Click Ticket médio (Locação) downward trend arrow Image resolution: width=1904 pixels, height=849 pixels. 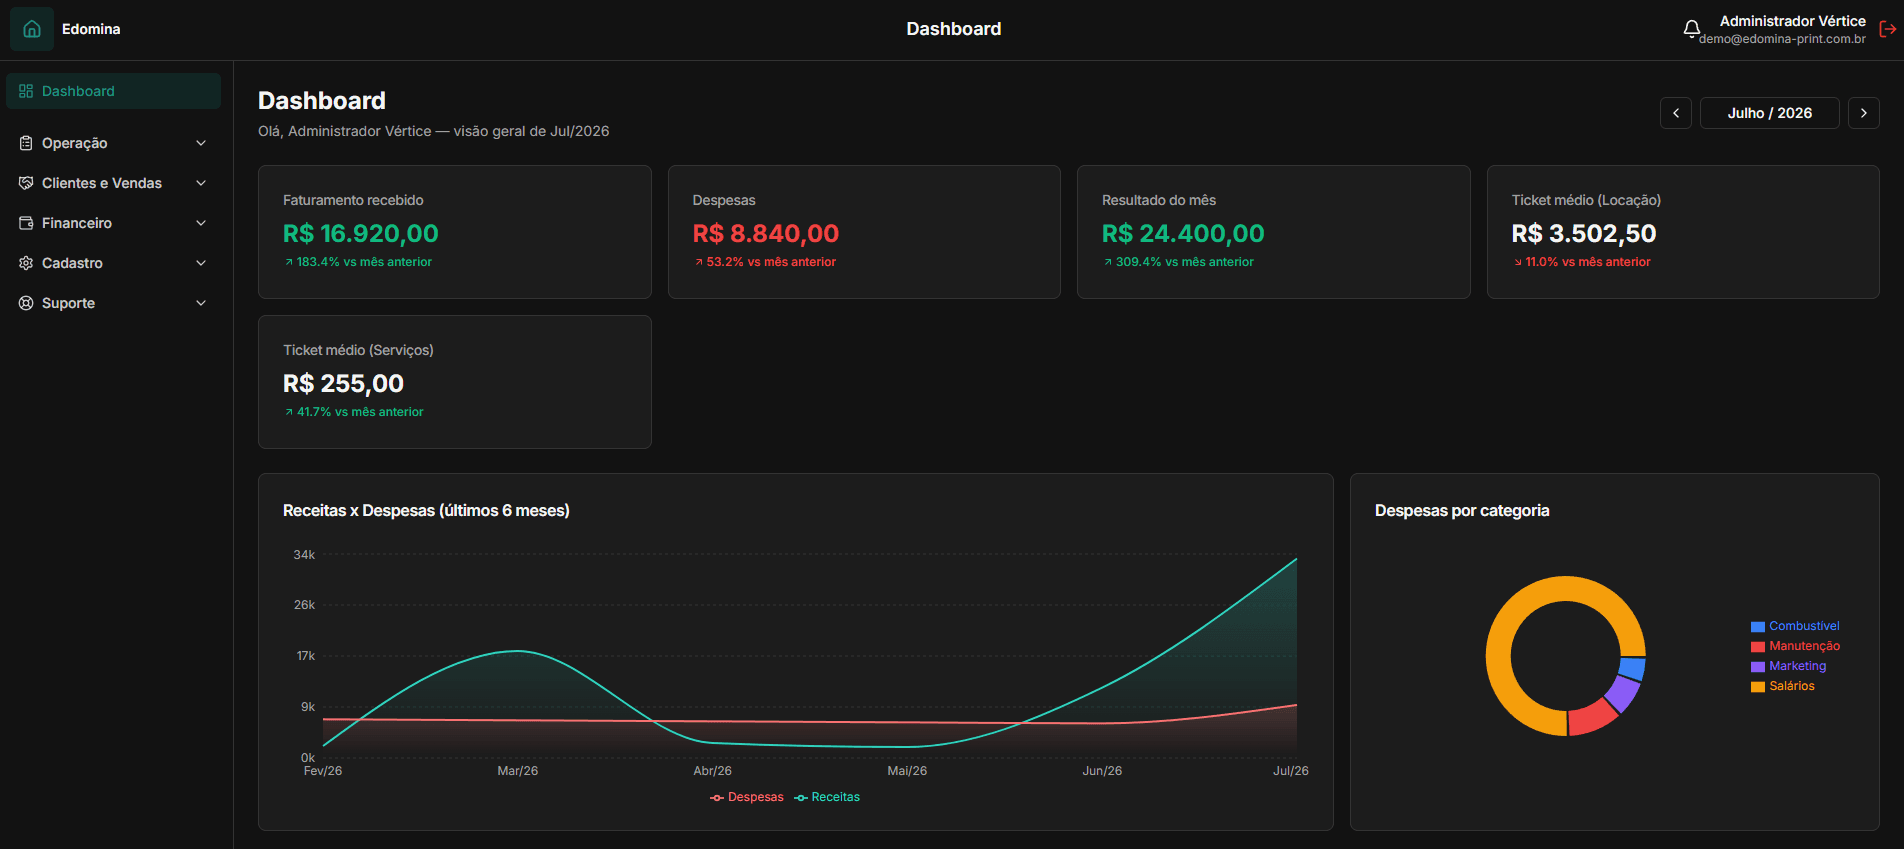click(1518, 262)
